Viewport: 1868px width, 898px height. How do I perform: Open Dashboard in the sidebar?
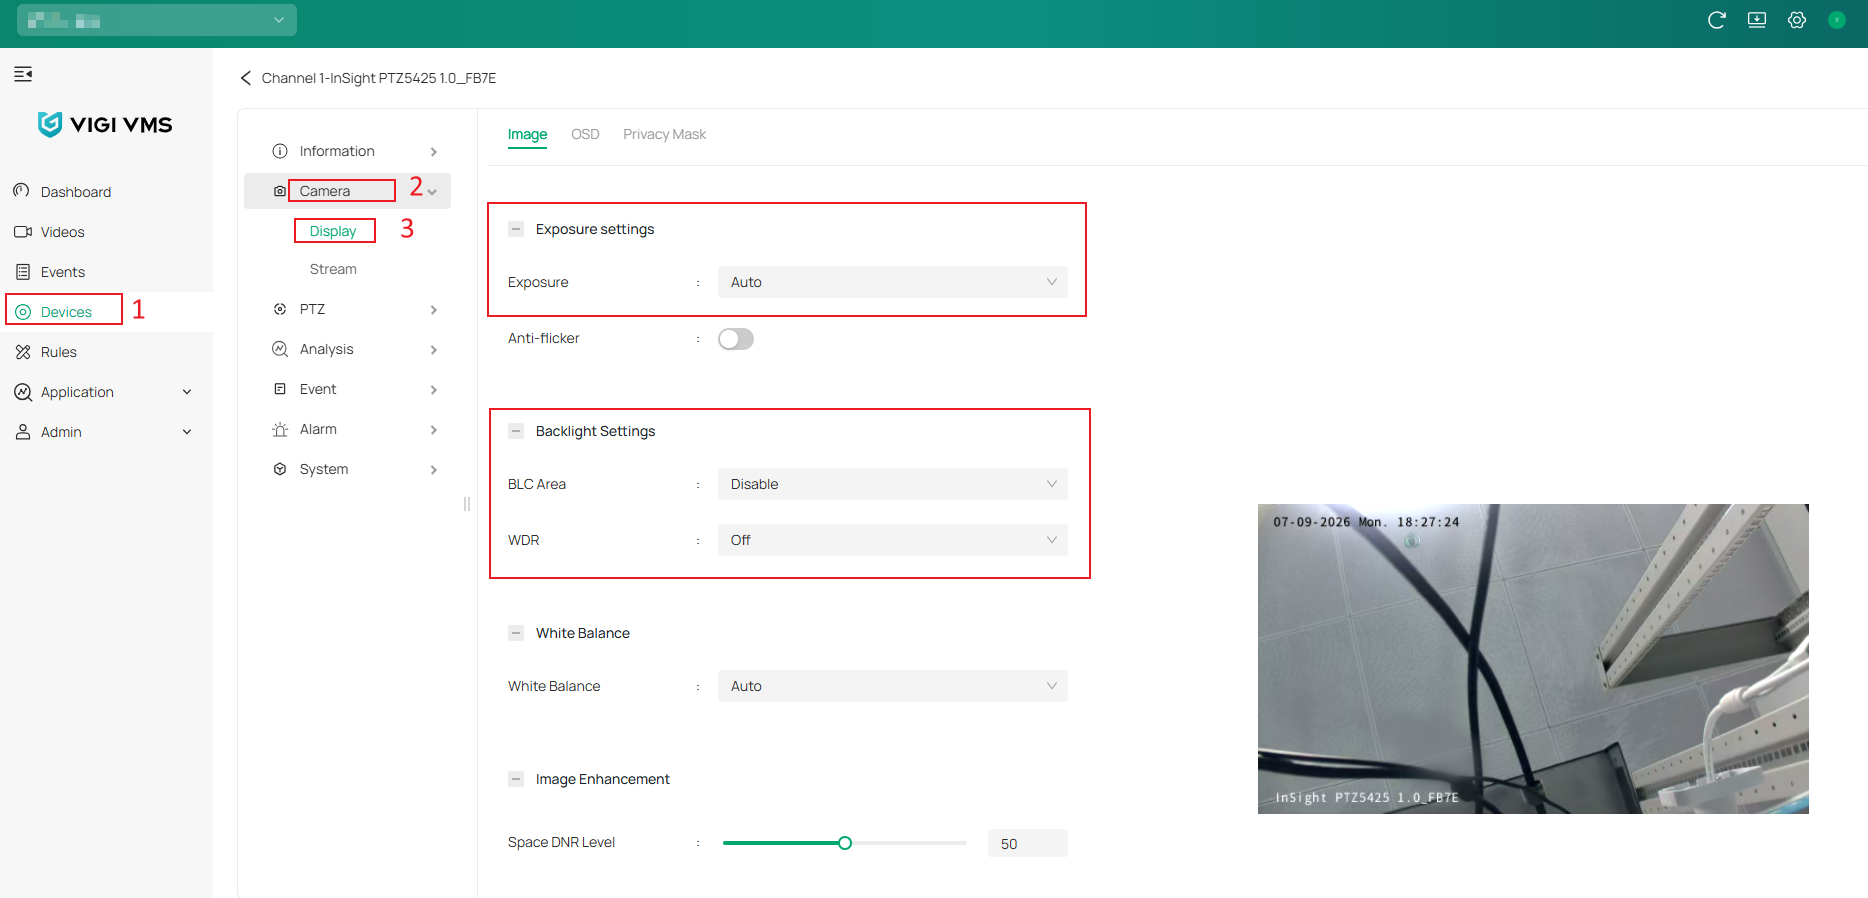coord(106,192)
